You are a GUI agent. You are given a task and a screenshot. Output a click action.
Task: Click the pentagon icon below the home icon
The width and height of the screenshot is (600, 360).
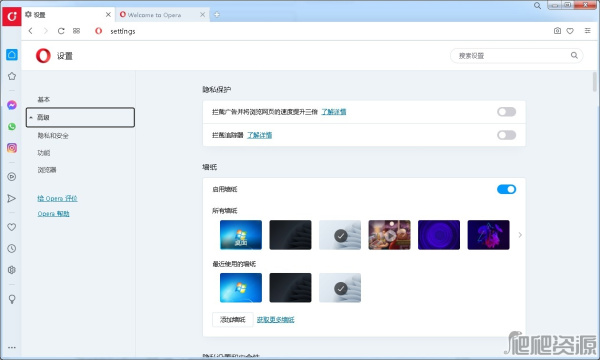point(12,76)
